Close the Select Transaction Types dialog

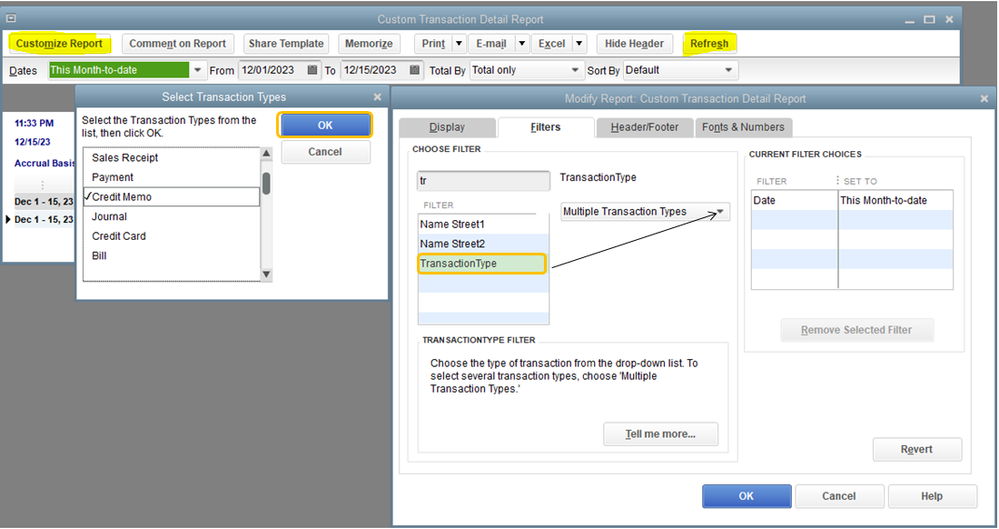377,97
